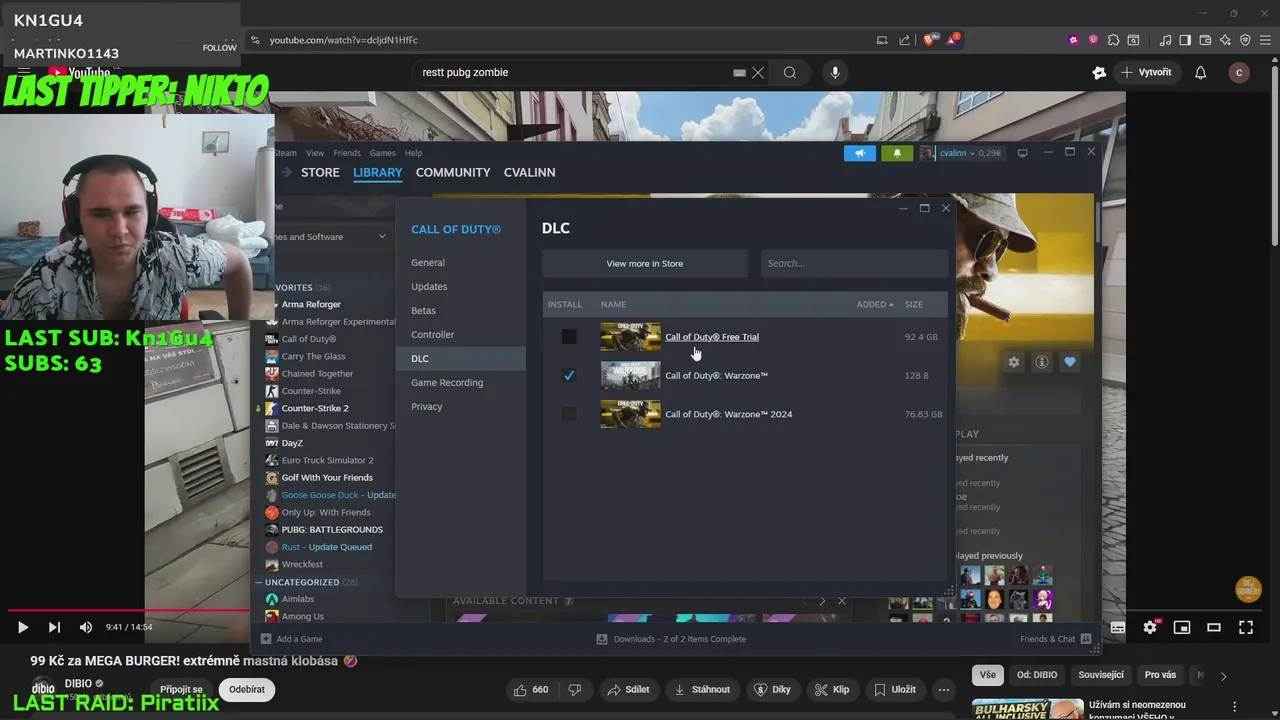
Task: Dislike the video thumbs down icon
Action: (575, 689)
